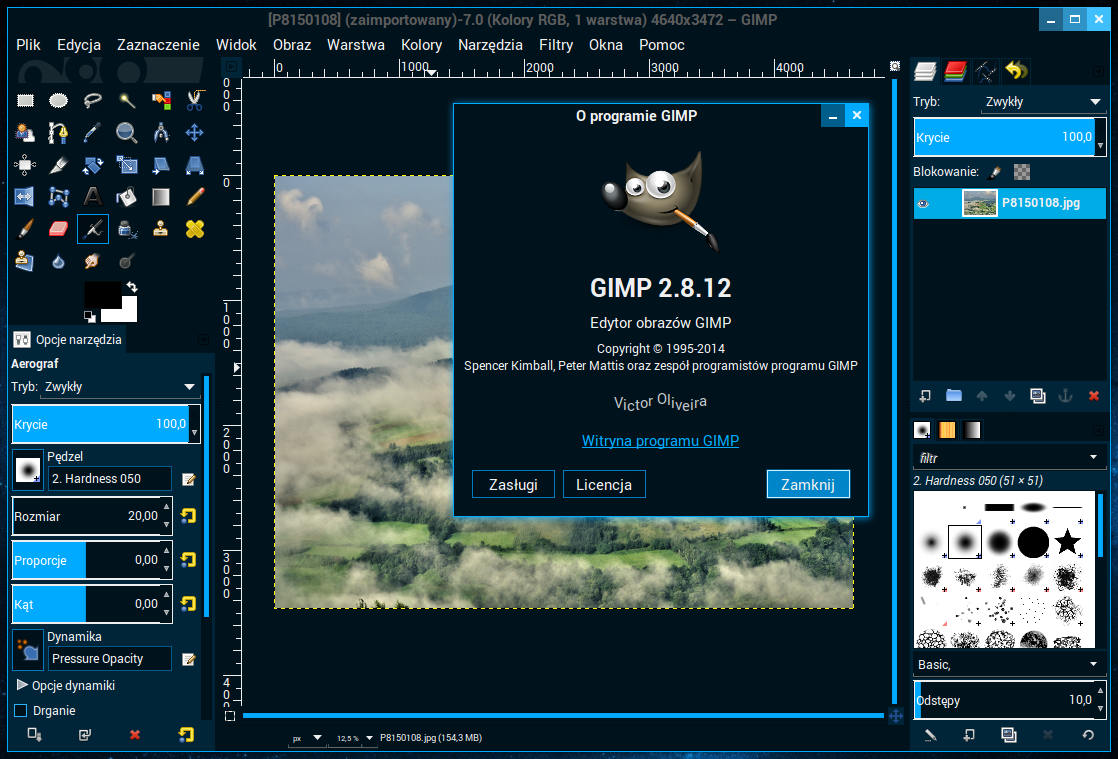
Task: Reset the Kąt angle value
Action: (188, 604)
